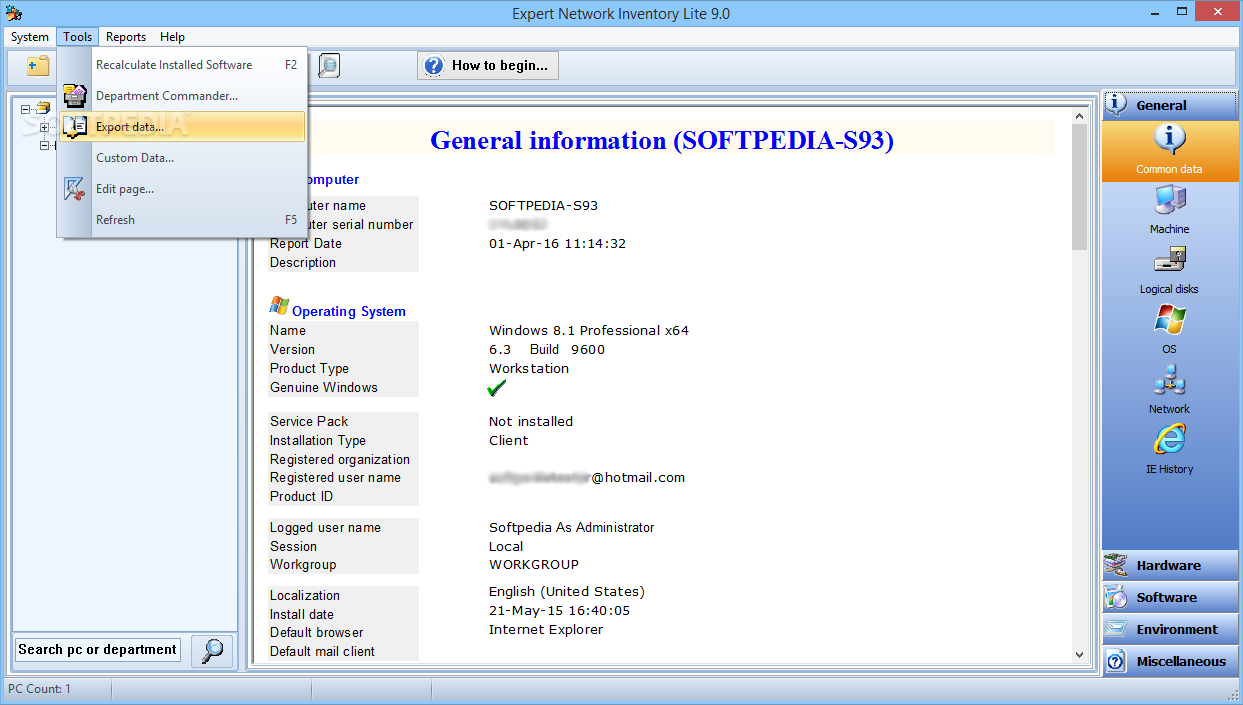Viewport: 1243px width, 705px height.
Task: Choose Custom Data menu item
Action: coord(182,158)
